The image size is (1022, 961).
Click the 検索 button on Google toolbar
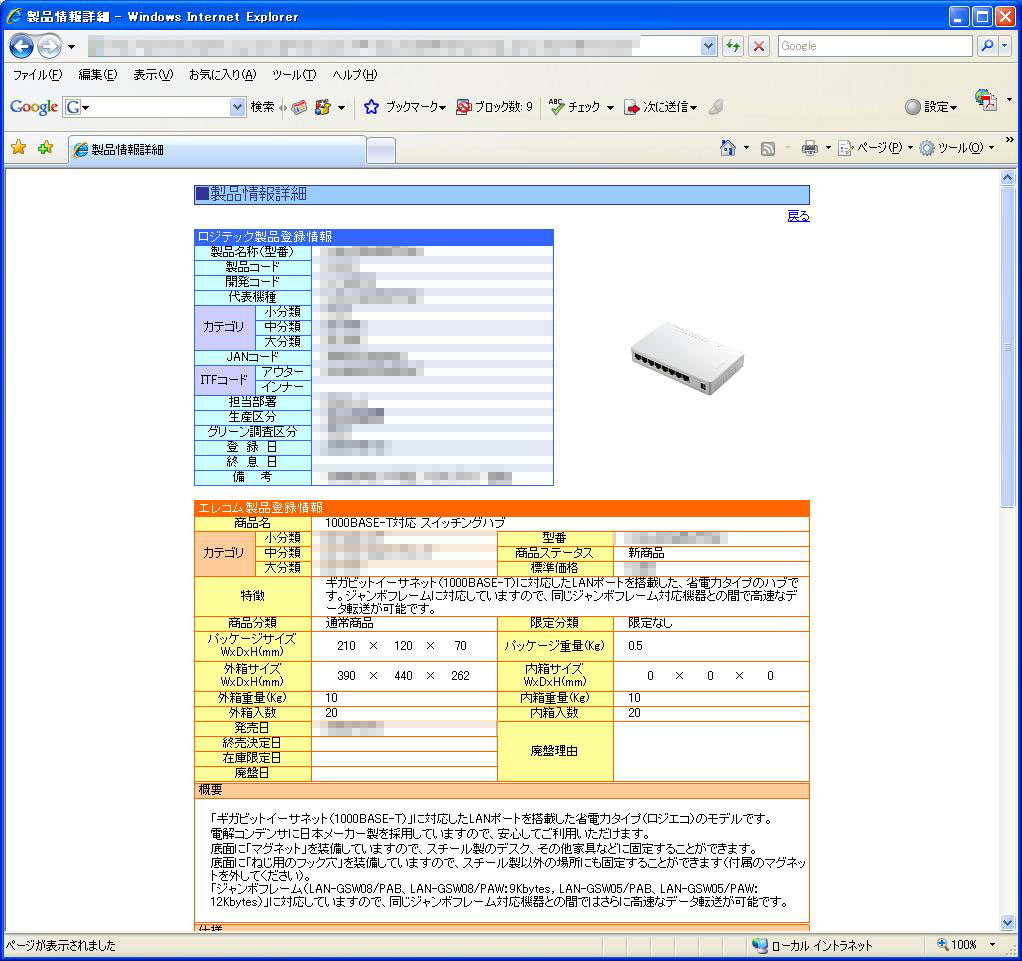point(263,107)
